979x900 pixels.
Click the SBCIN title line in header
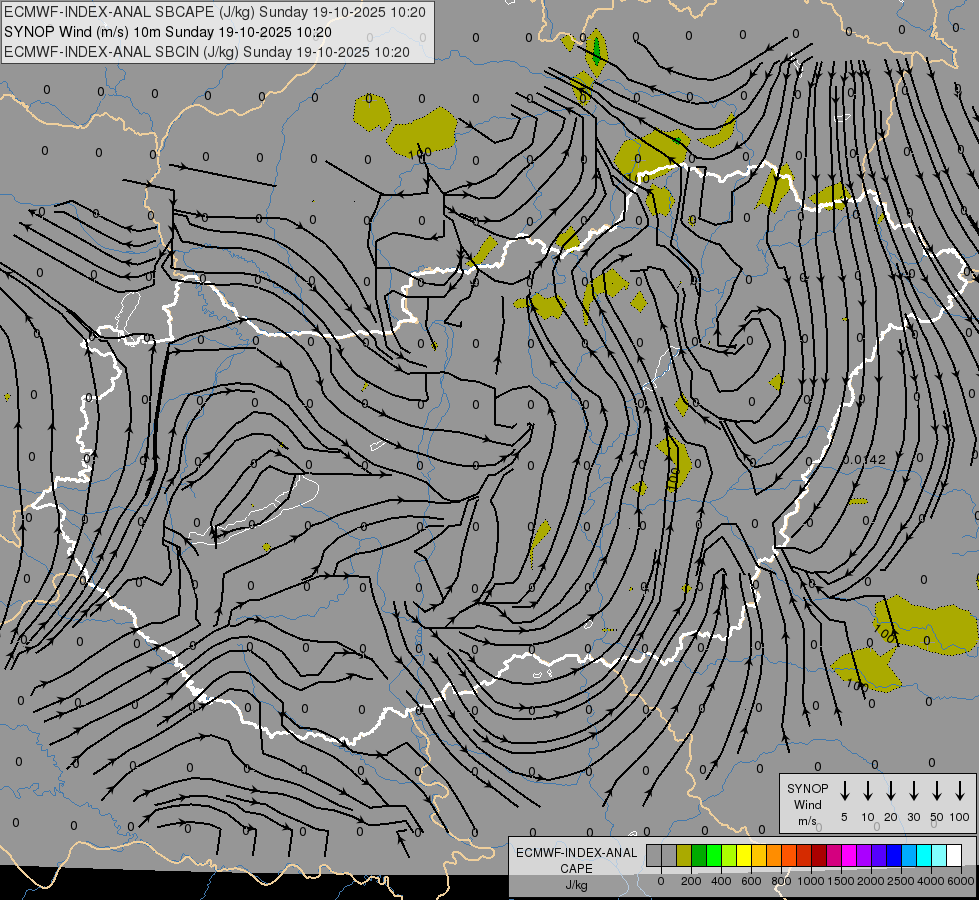207,52
